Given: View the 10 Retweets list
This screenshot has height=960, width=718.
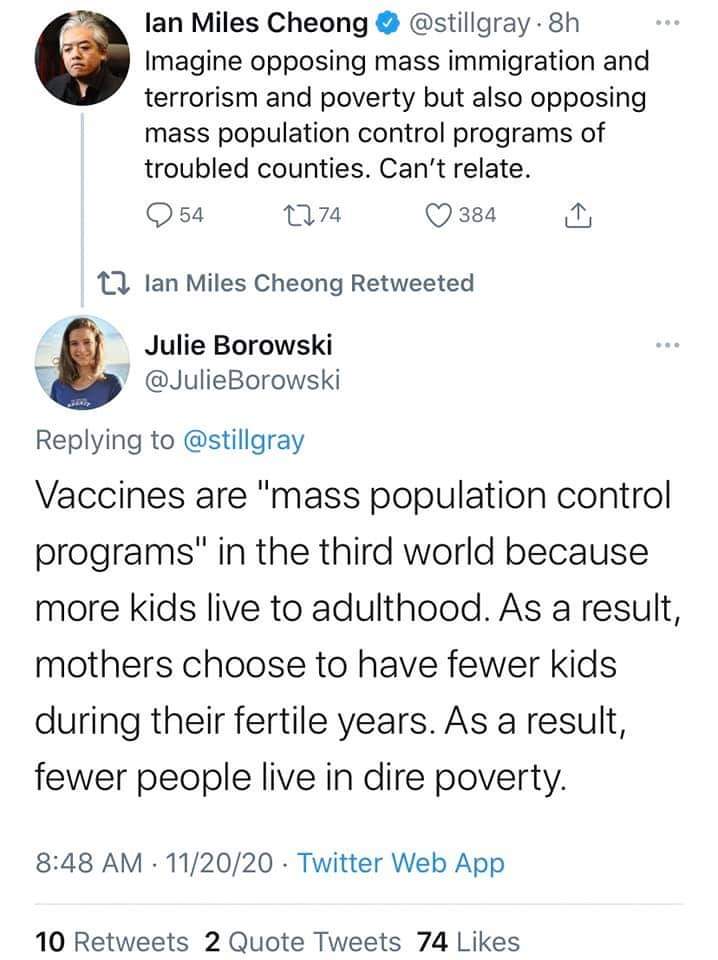Looking at the screenshot, I should point(112,942).
